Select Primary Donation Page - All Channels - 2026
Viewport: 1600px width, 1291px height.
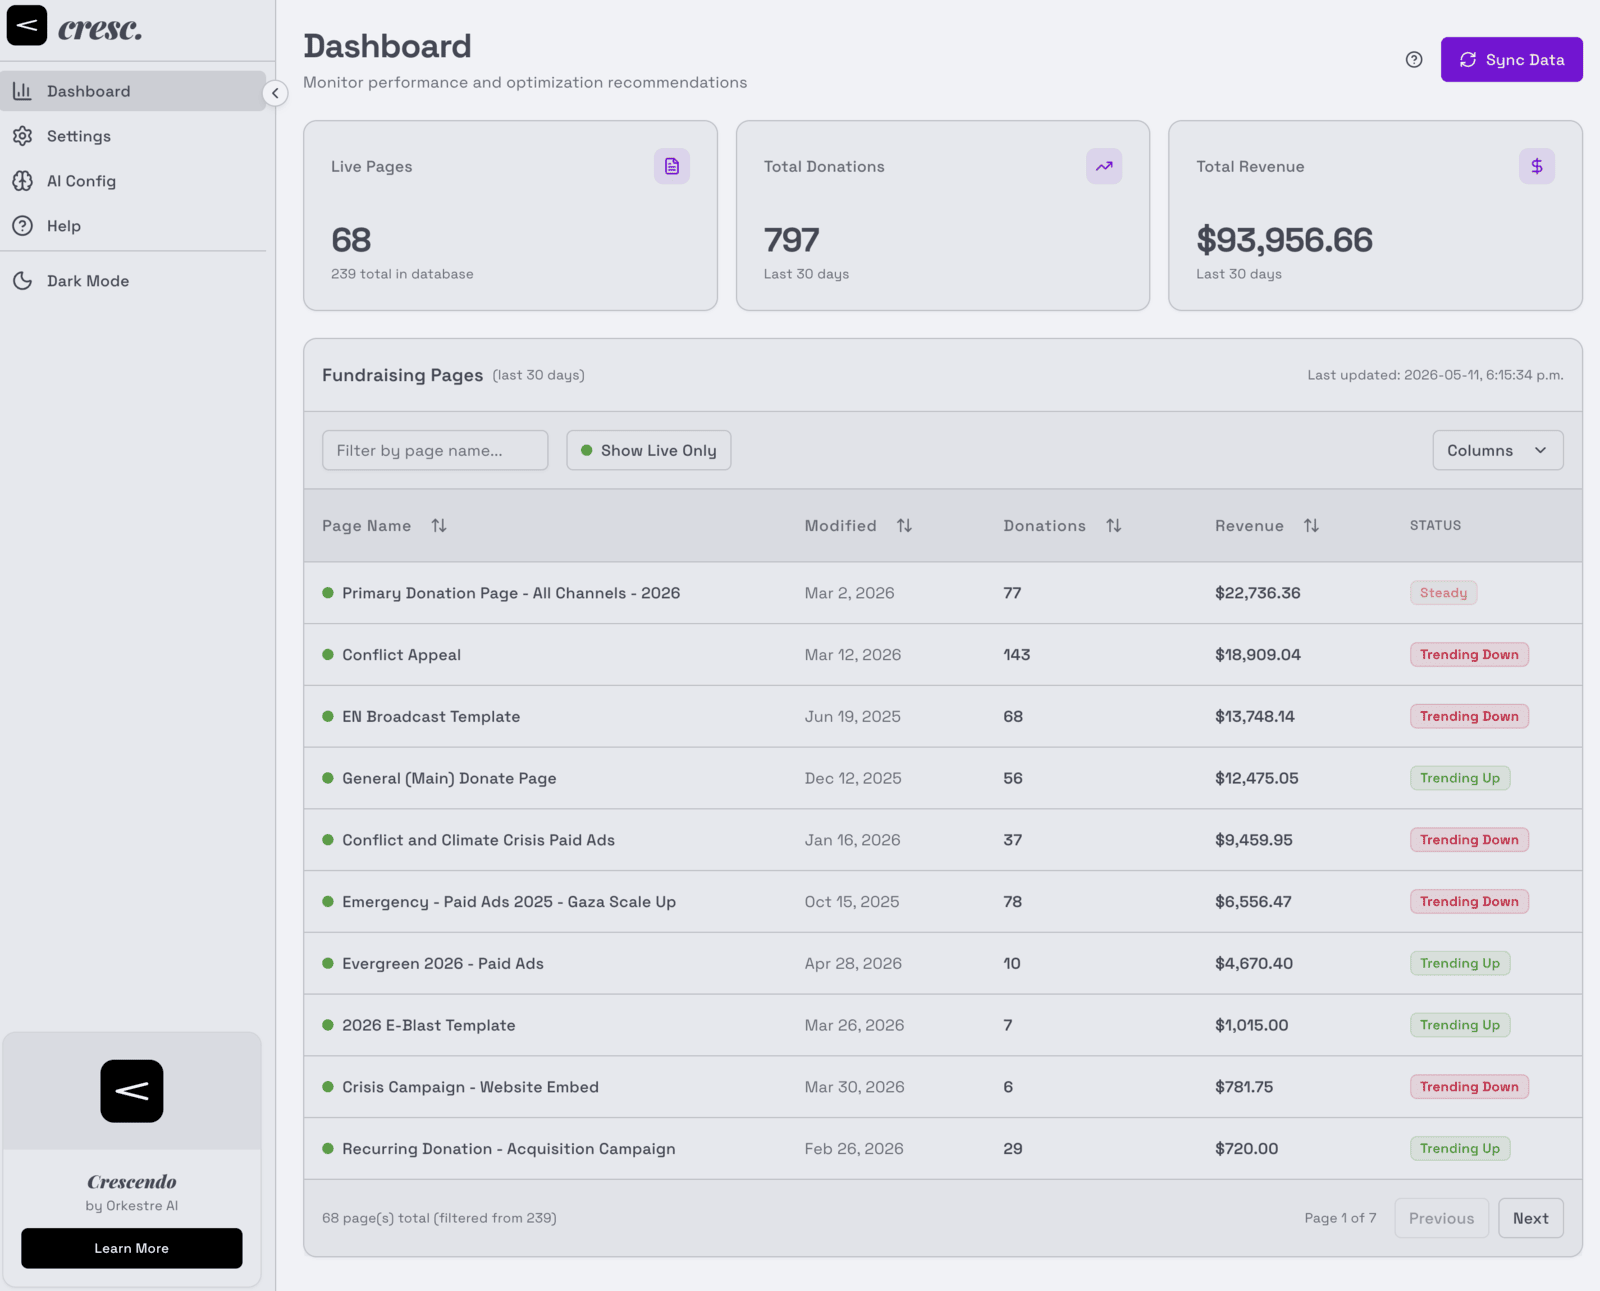pyautogui.click(x=511, y=593)
